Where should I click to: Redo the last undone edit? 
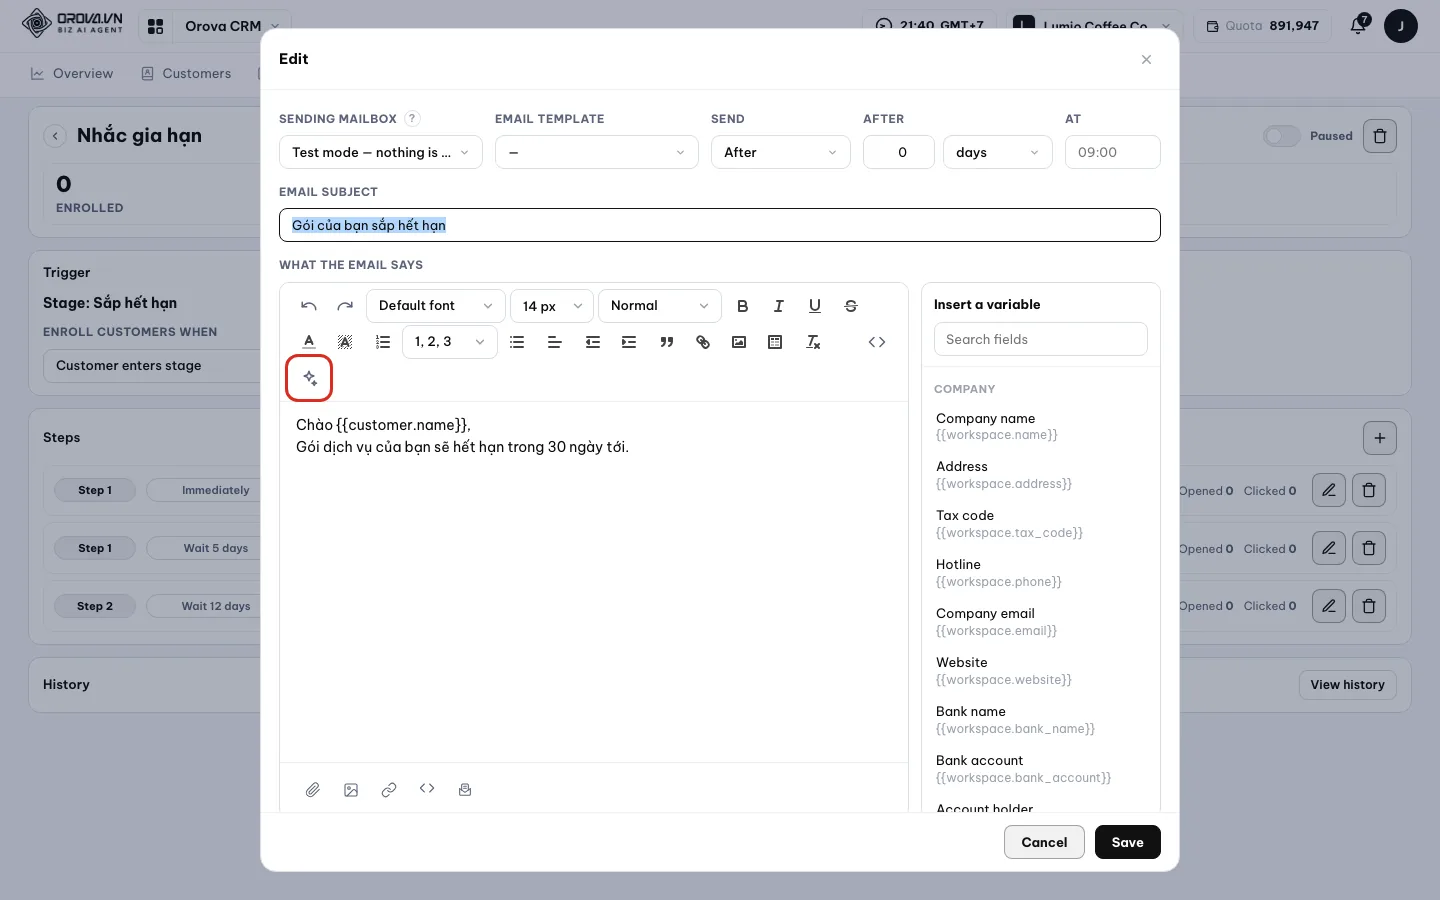tap(345, 306)
